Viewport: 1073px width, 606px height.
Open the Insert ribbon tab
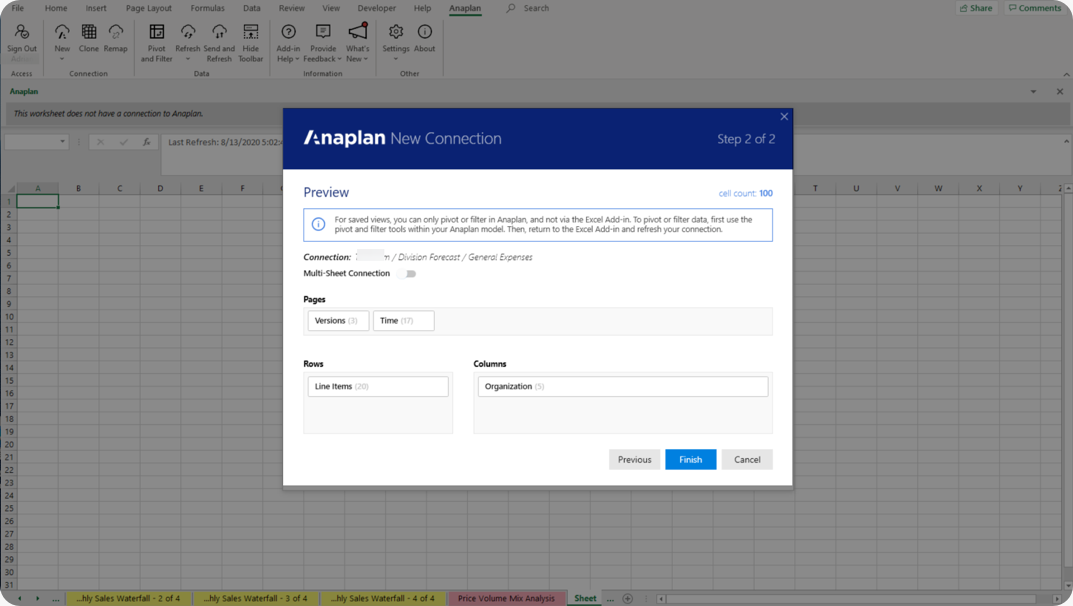tap(96, 8)
